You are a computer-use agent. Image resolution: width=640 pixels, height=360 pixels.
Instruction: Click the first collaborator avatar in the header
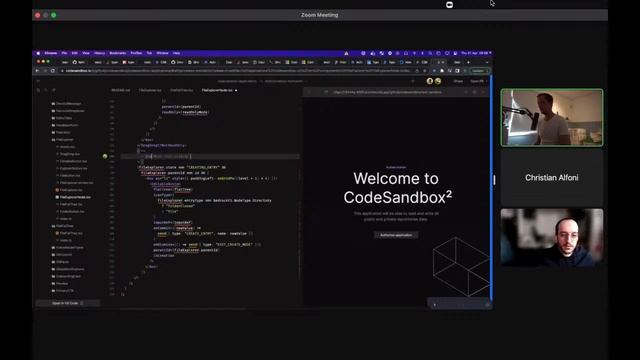coord(429,81)
